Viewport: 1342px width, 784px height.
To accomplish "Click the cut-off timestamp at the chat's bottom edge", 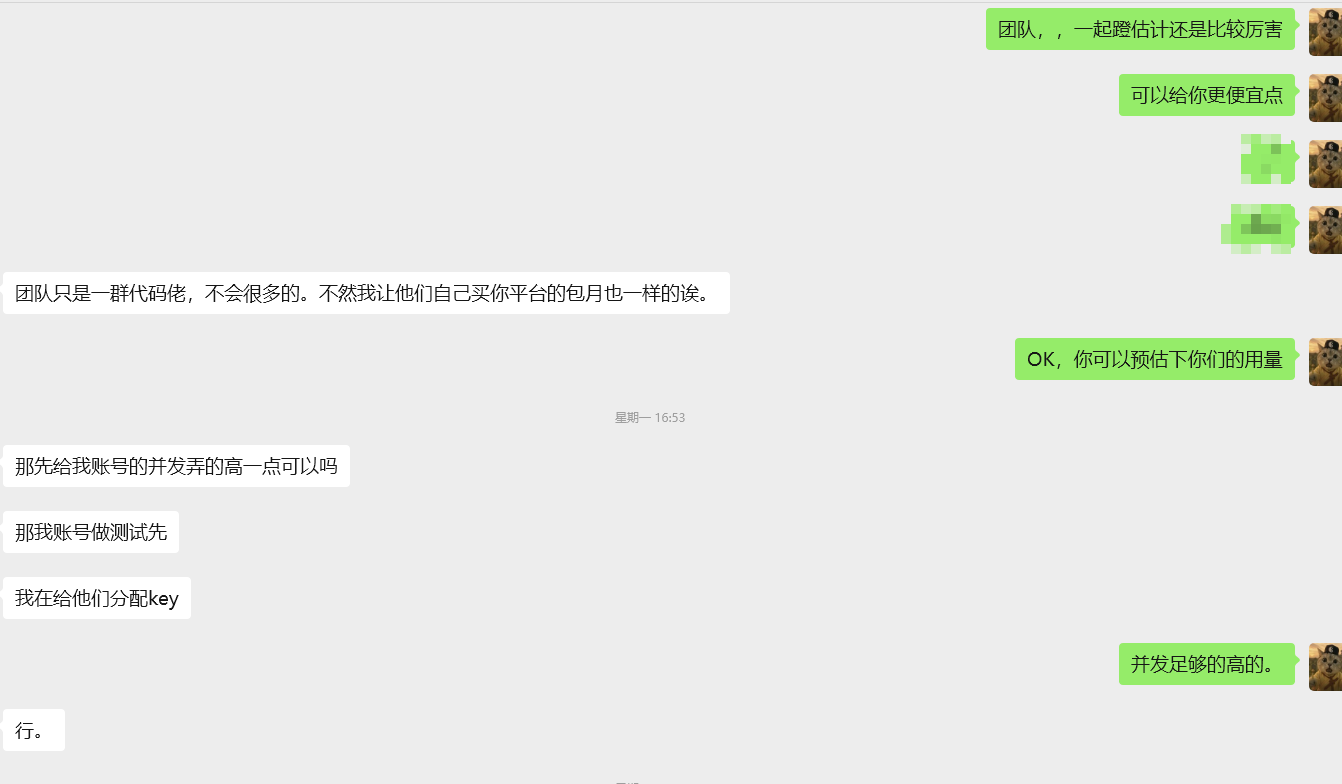I will (x=627, y=782).
